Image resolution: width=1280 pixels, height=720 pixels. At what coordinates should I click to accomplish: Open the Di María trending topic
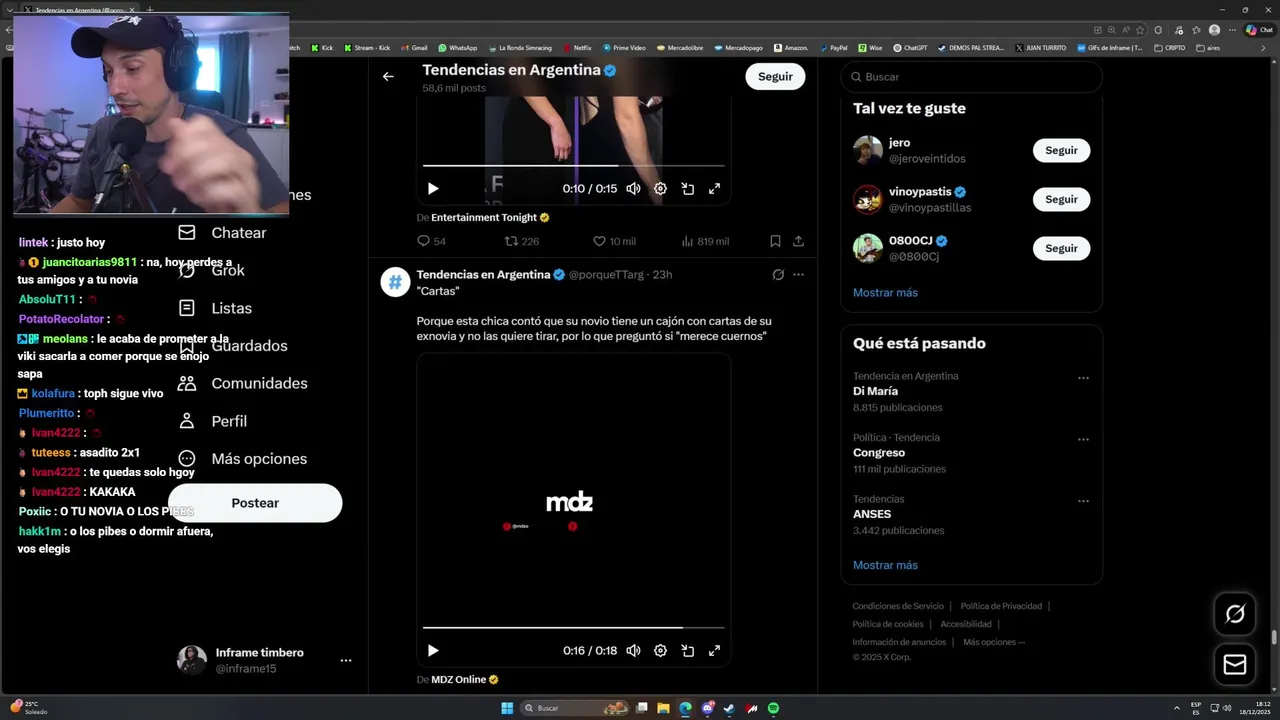tap(971, 392)
